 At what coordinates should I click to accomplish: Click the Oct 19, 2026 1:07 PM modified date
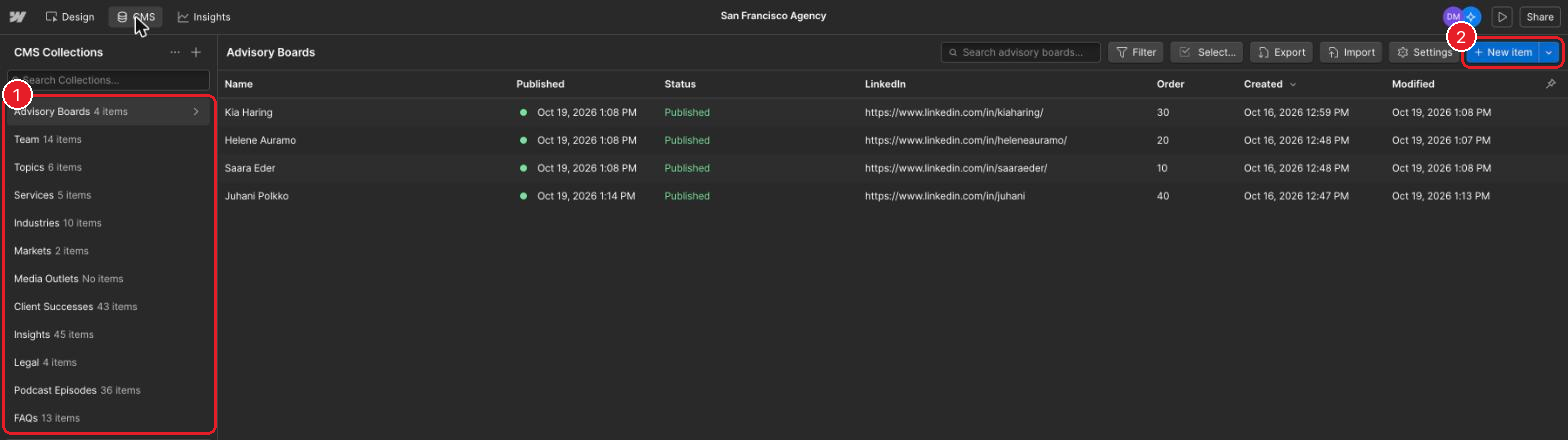tap(1441, 141)
